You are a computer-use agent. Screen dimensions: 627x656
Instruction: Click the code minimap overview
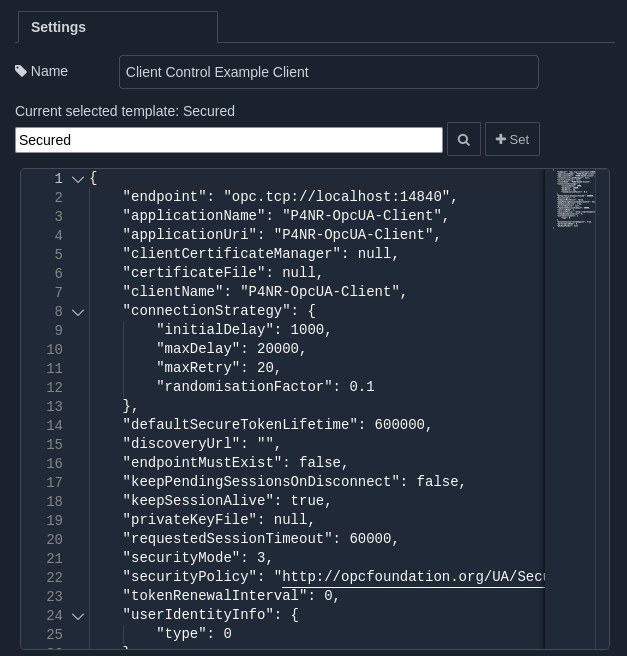pos(574,200)
